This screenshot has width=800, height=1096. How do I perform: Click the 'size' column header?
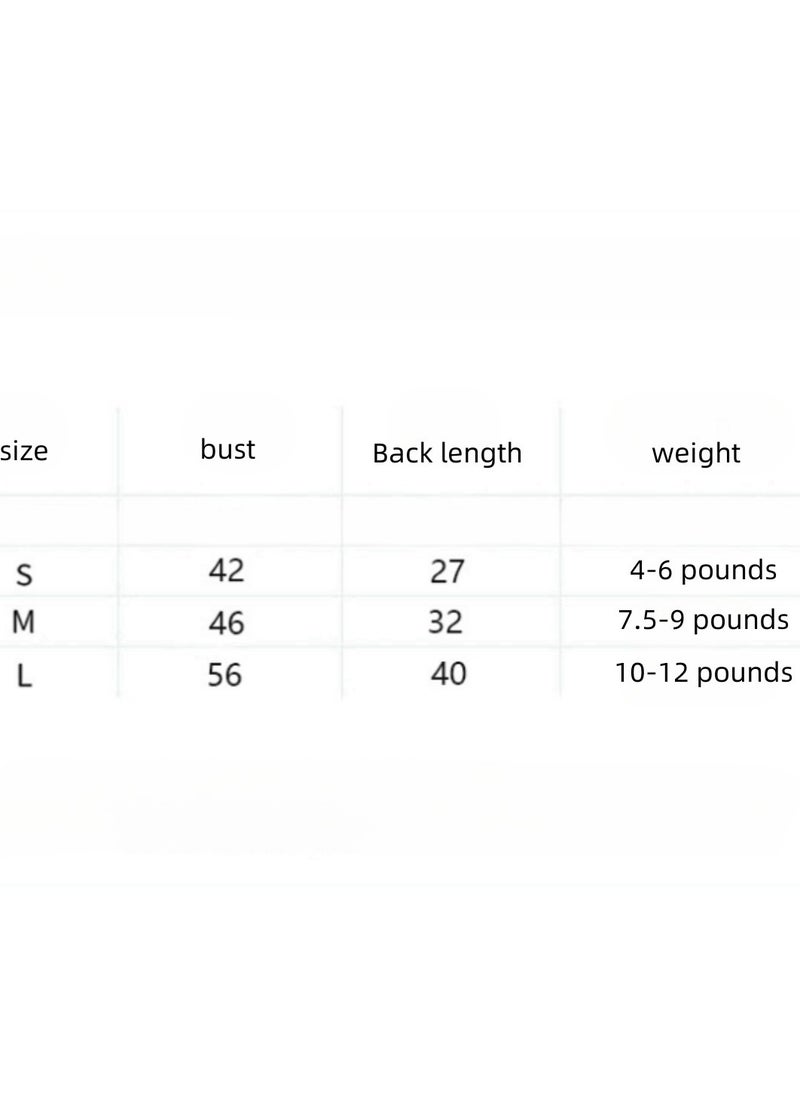coord(24,451)
